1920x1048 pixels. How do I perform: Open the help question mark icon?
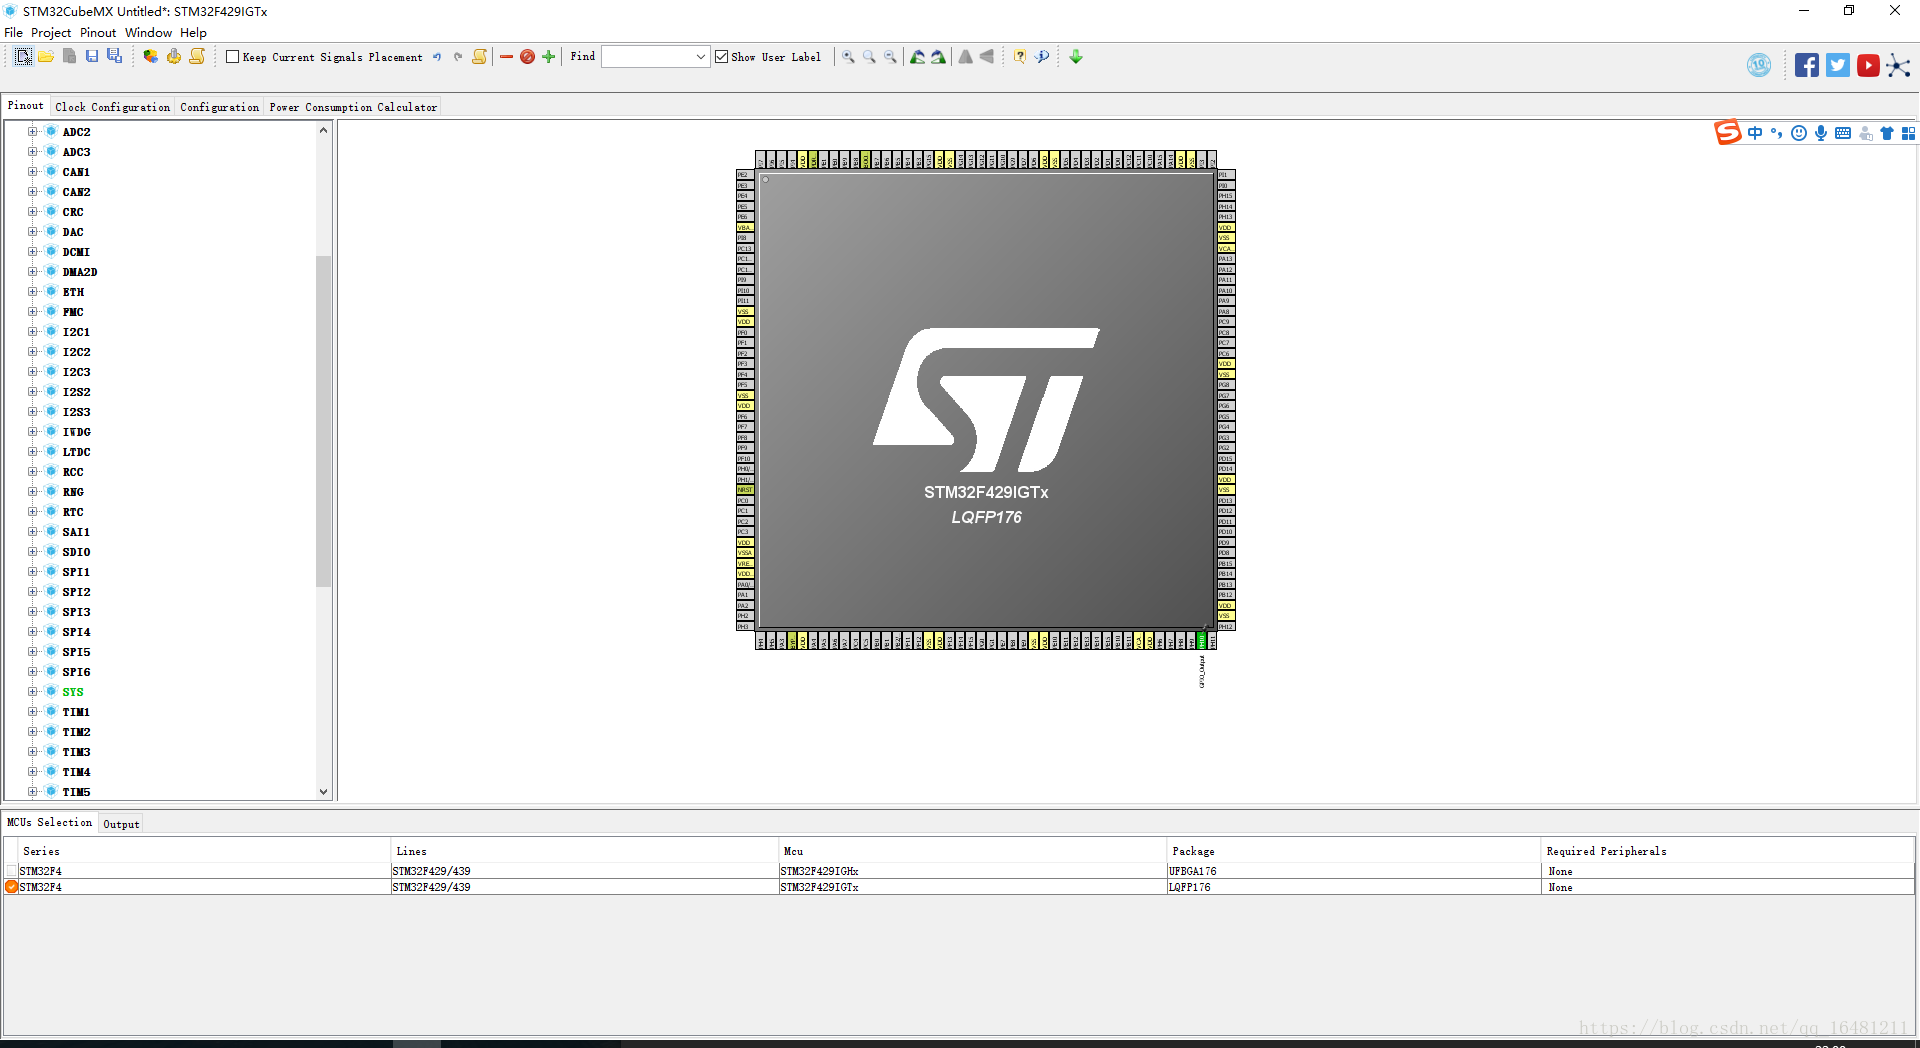[1019, 57]
